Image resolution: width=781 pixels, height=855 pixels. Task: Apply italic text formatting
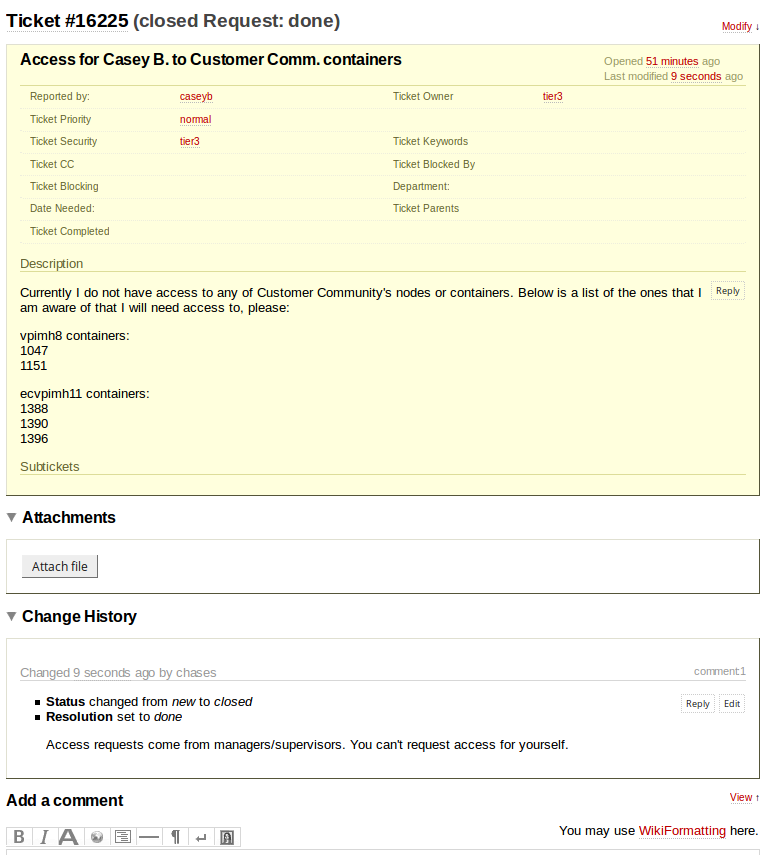44,837
